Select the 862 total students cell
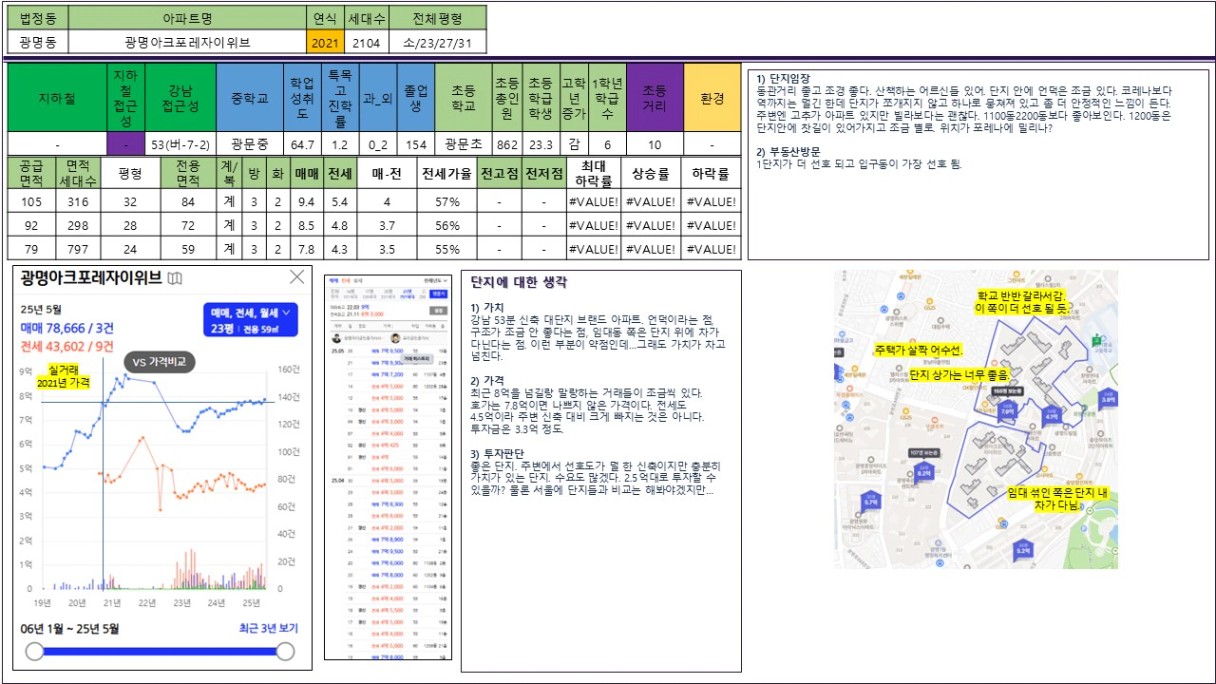This screenshot has width=1216, height=684. coord(507,145)
